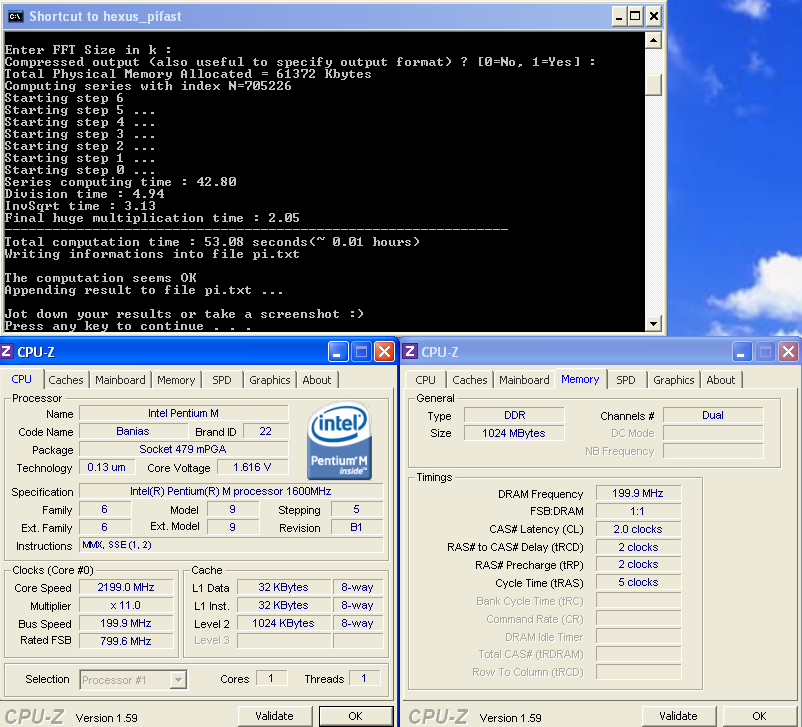Click the console vertical scrollbar thumb
Screen dimensions: 802x727
point(653,85)
